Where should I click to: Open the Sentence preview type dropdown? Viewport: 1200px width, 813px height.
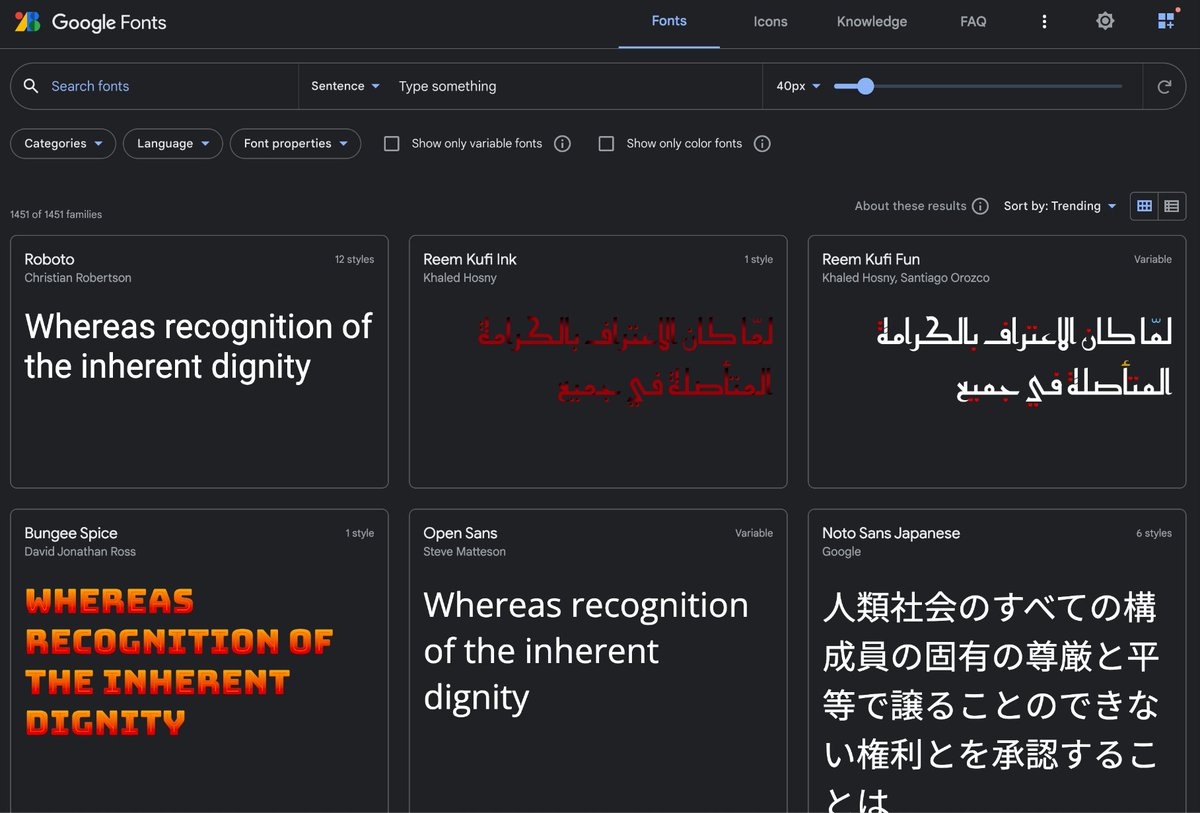click(345, 86)
